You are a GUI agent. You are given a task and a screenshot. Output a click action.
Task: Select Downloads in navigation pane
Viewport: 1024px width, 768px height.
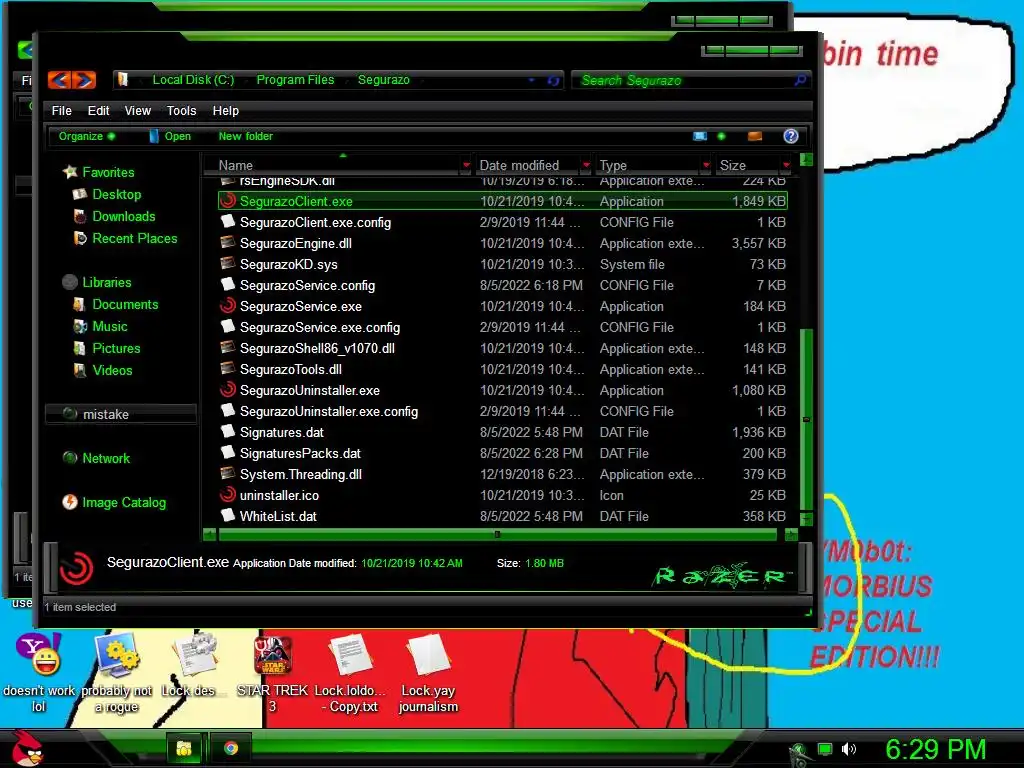point(124,216)
